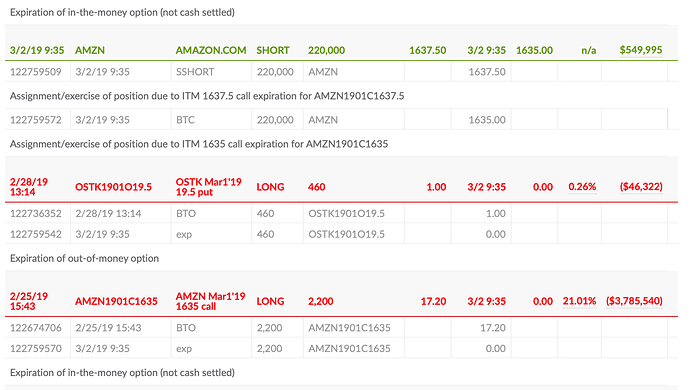Click the ($3,785,540) loss value
This screenshot has width=690, height=390.
[634, 301]
